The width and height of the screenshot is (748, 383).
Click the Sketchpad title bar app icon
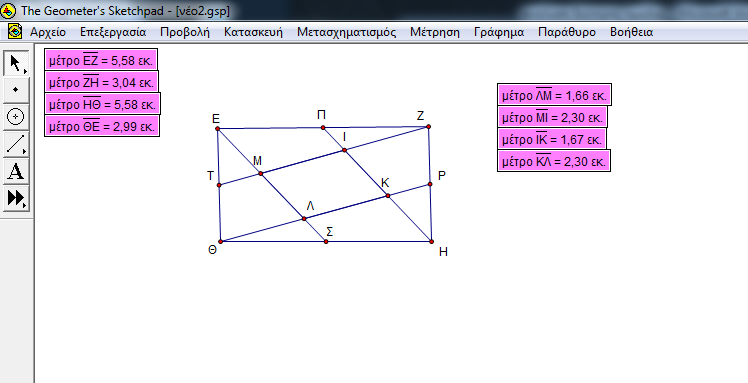coord(8,10)
